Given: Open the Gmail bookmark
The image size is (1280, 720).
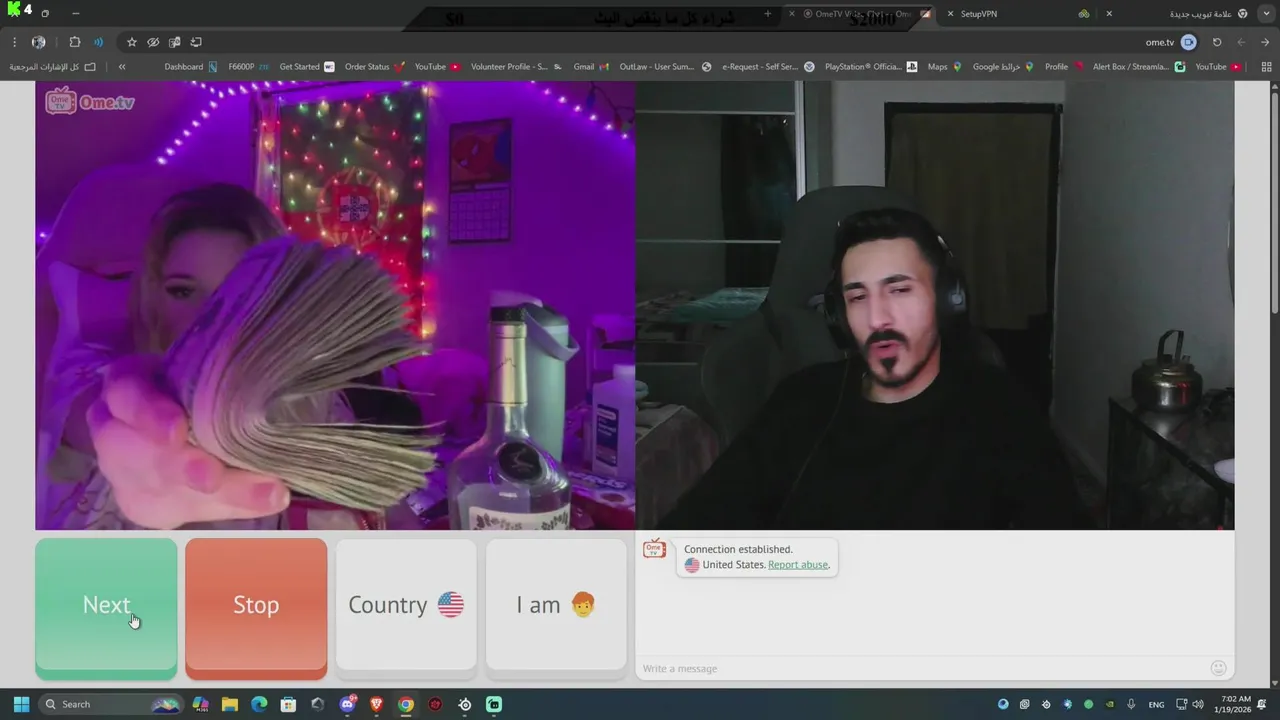Looking at the screenshot, I should pyautogui.click(x=591, y=67).
